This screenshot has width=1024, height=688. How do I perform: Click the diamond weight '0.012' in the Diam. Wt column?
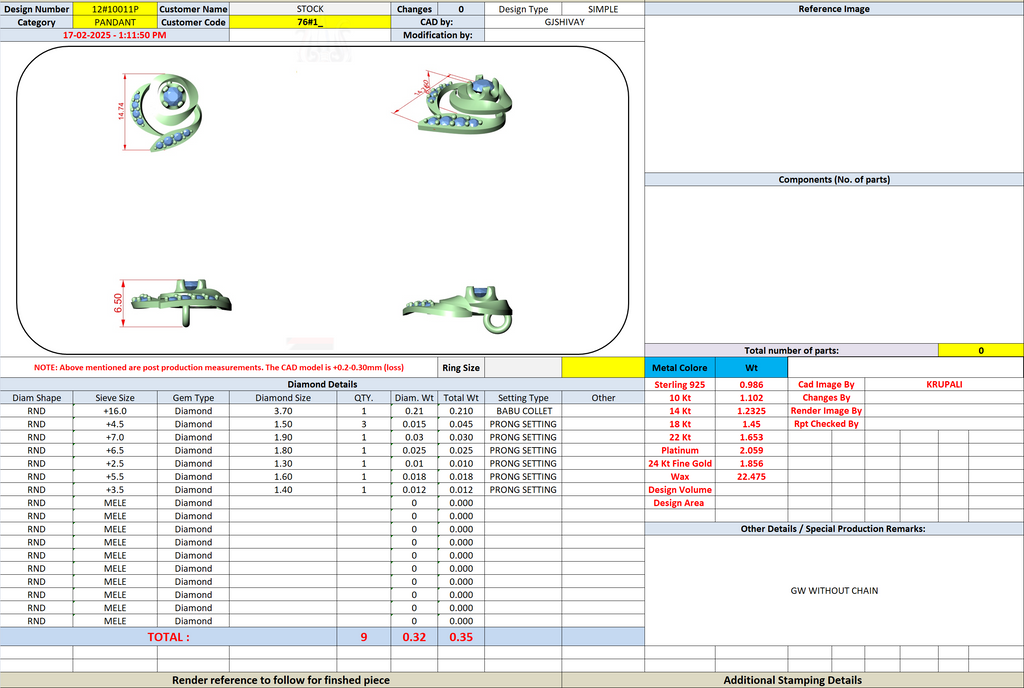pyautogui.click(x=414, y=490)
